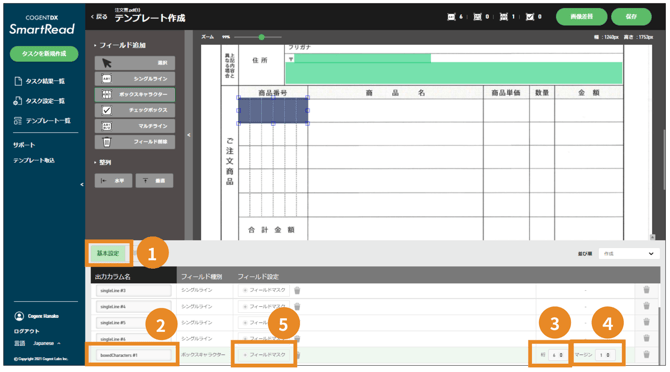
Task: Edit the boxedCharacters #1 column name field
Action: coord(133,355)
